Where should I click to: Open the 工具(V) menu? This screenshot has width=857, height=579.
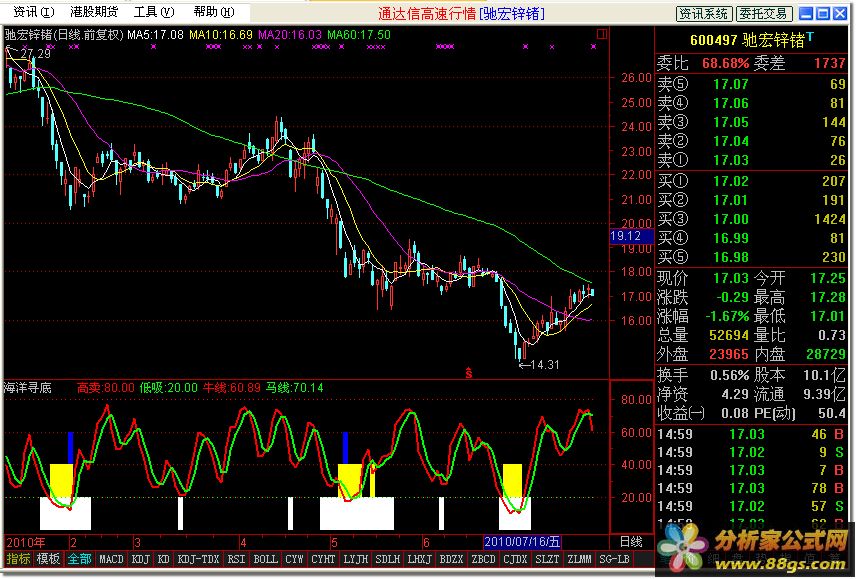155,11
